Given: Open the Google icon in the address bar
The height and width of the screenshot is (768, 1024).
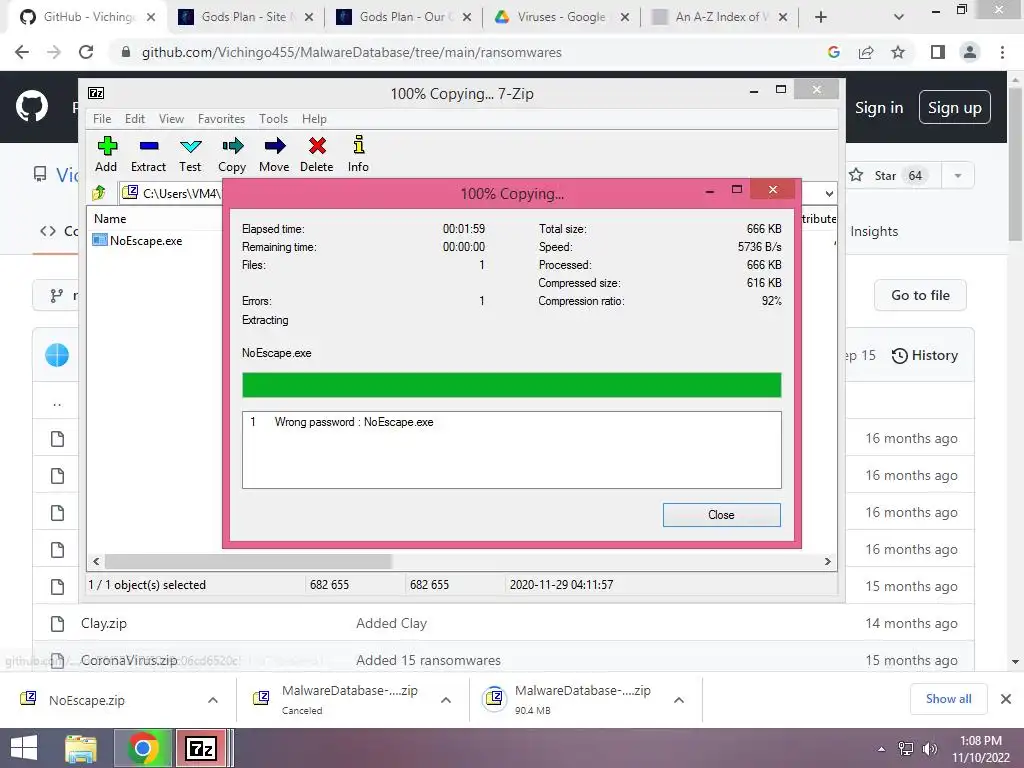Looking at the screenshot, I should pyautogui.click(x=833, y=52).
